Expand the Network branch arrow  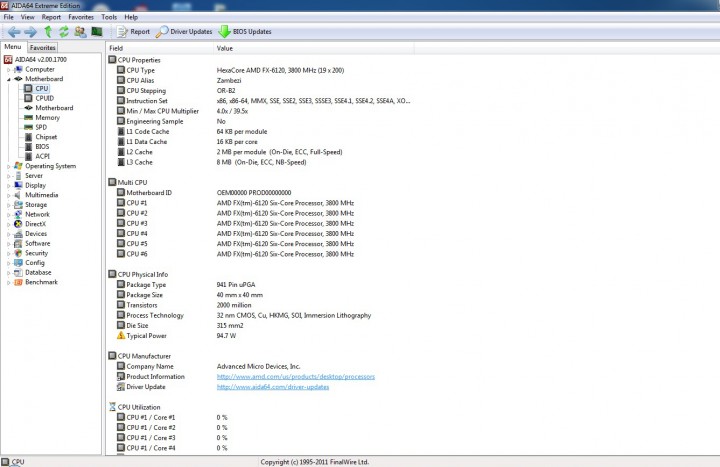tap(8, 214)
